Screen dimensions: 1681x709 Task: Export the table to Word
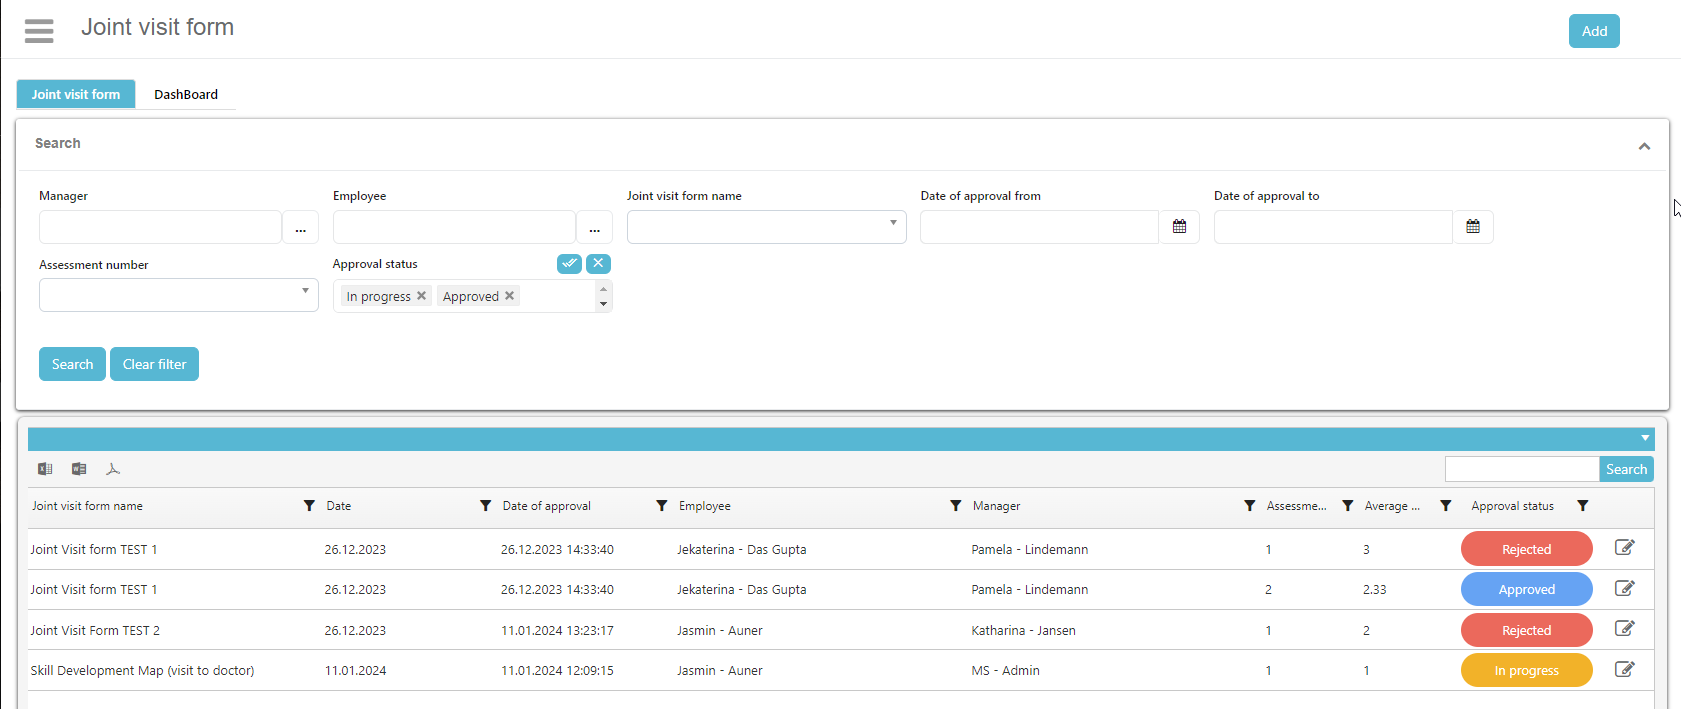pyautogui.click(x=79, y=469)
